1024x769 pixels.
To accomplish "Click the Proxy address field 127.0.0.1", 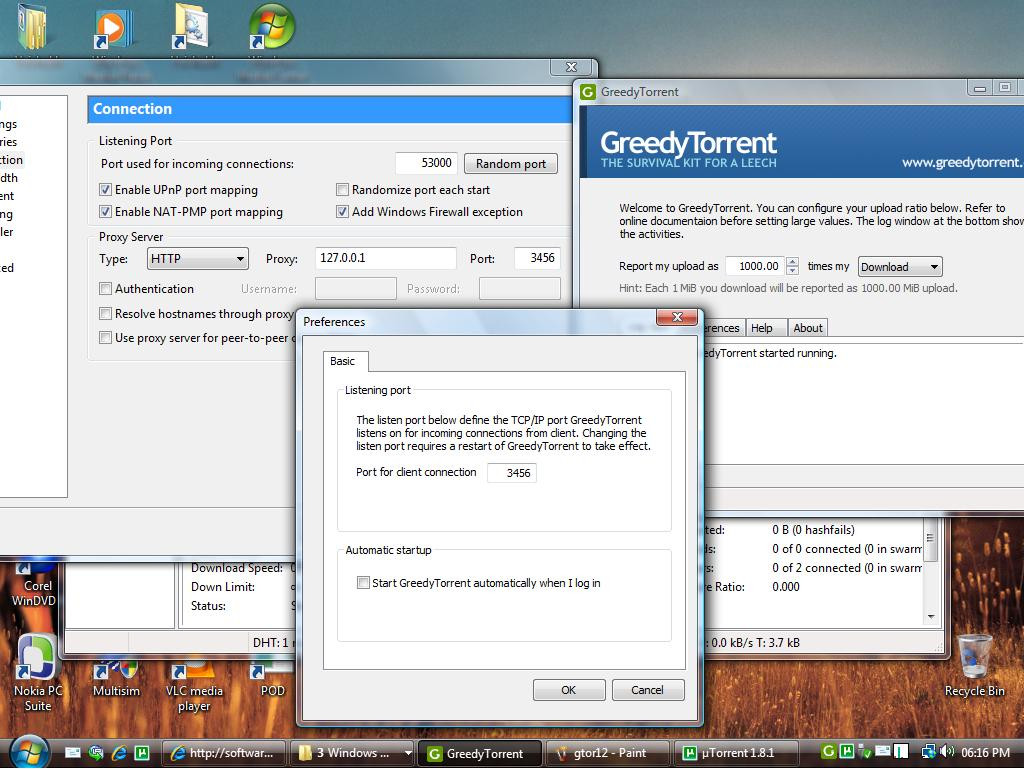I will point(385,258).
